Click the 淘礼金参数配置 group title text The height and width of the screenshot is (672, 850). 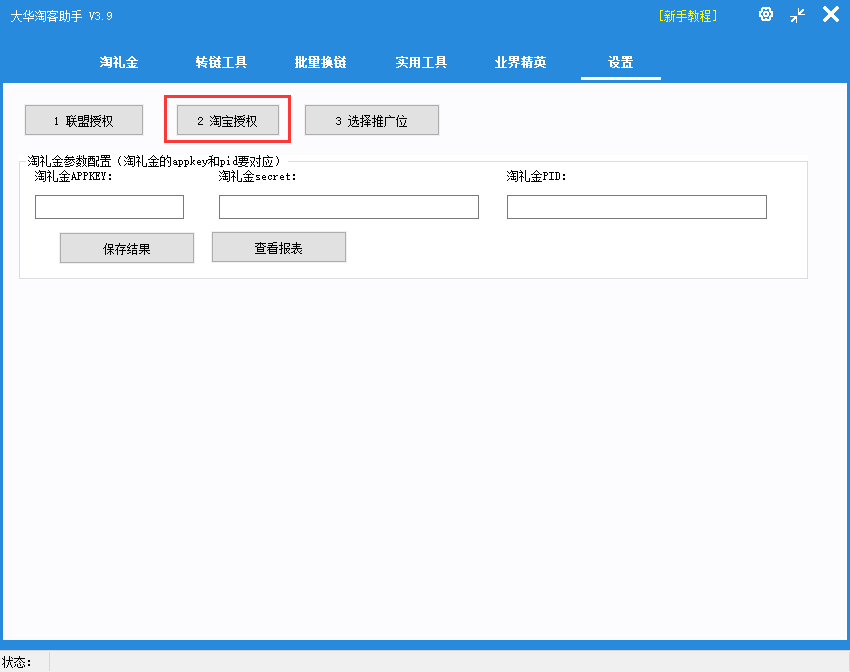(154, 161)
